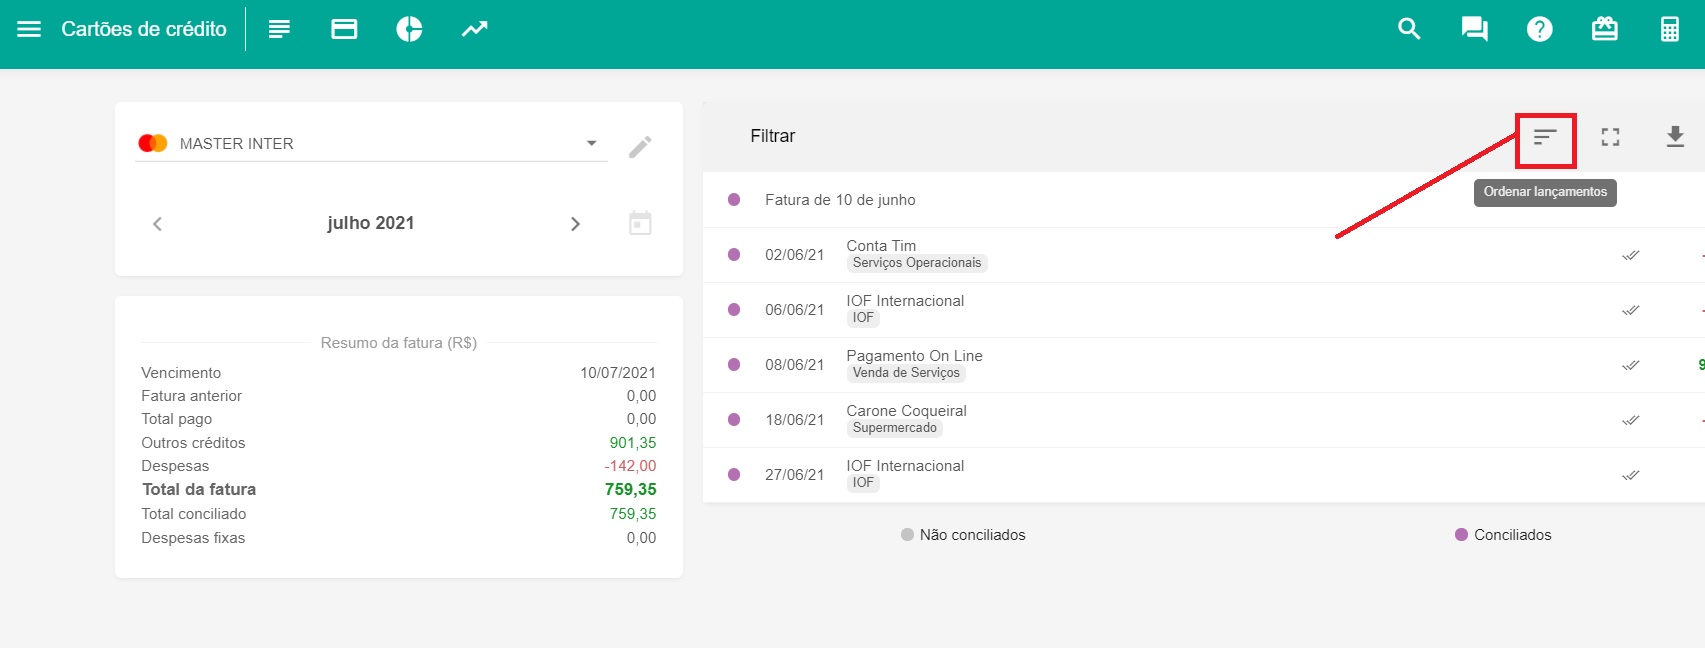Open the trending line chart icon

click(474, 29)
